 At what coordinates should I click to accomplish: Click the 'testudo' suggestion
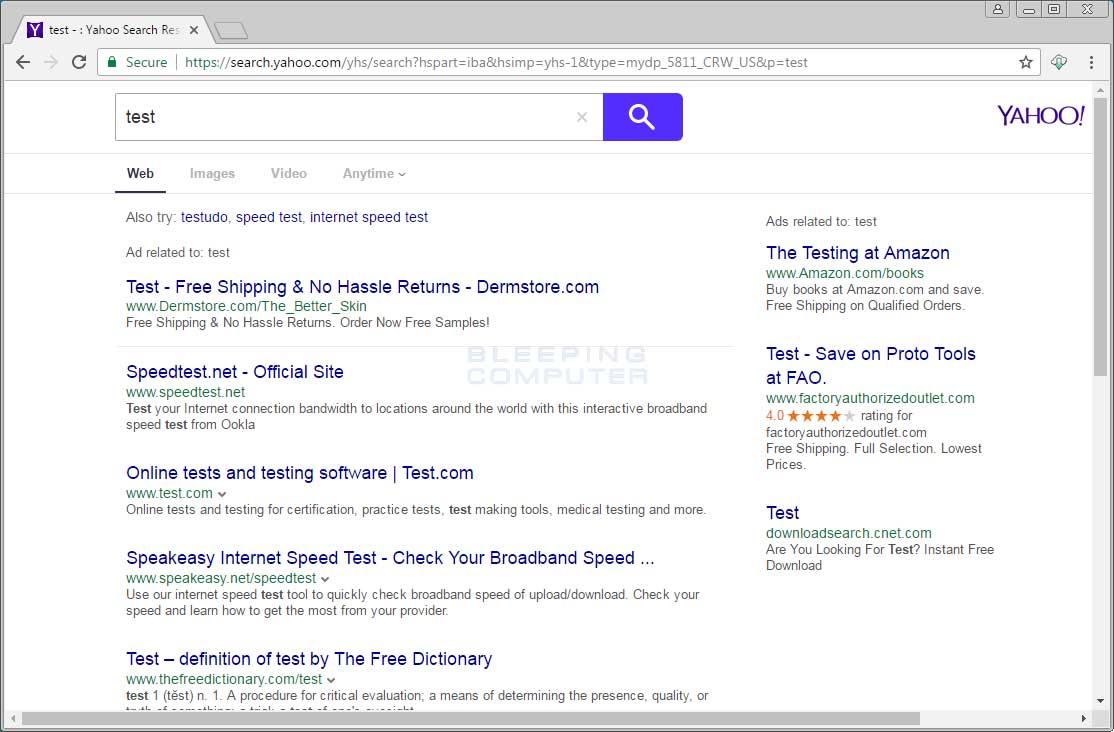tap(204, 217)
